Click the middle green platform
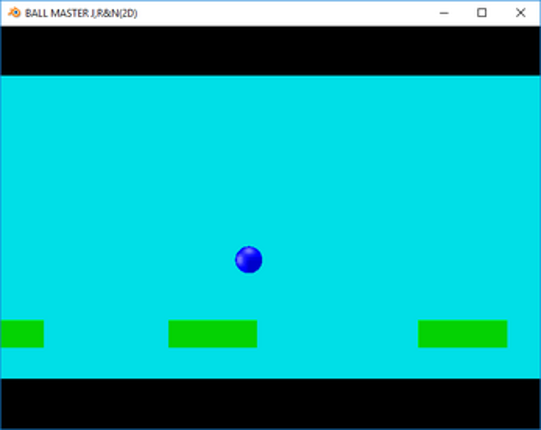541x430 pixels. tap(213, 334)
